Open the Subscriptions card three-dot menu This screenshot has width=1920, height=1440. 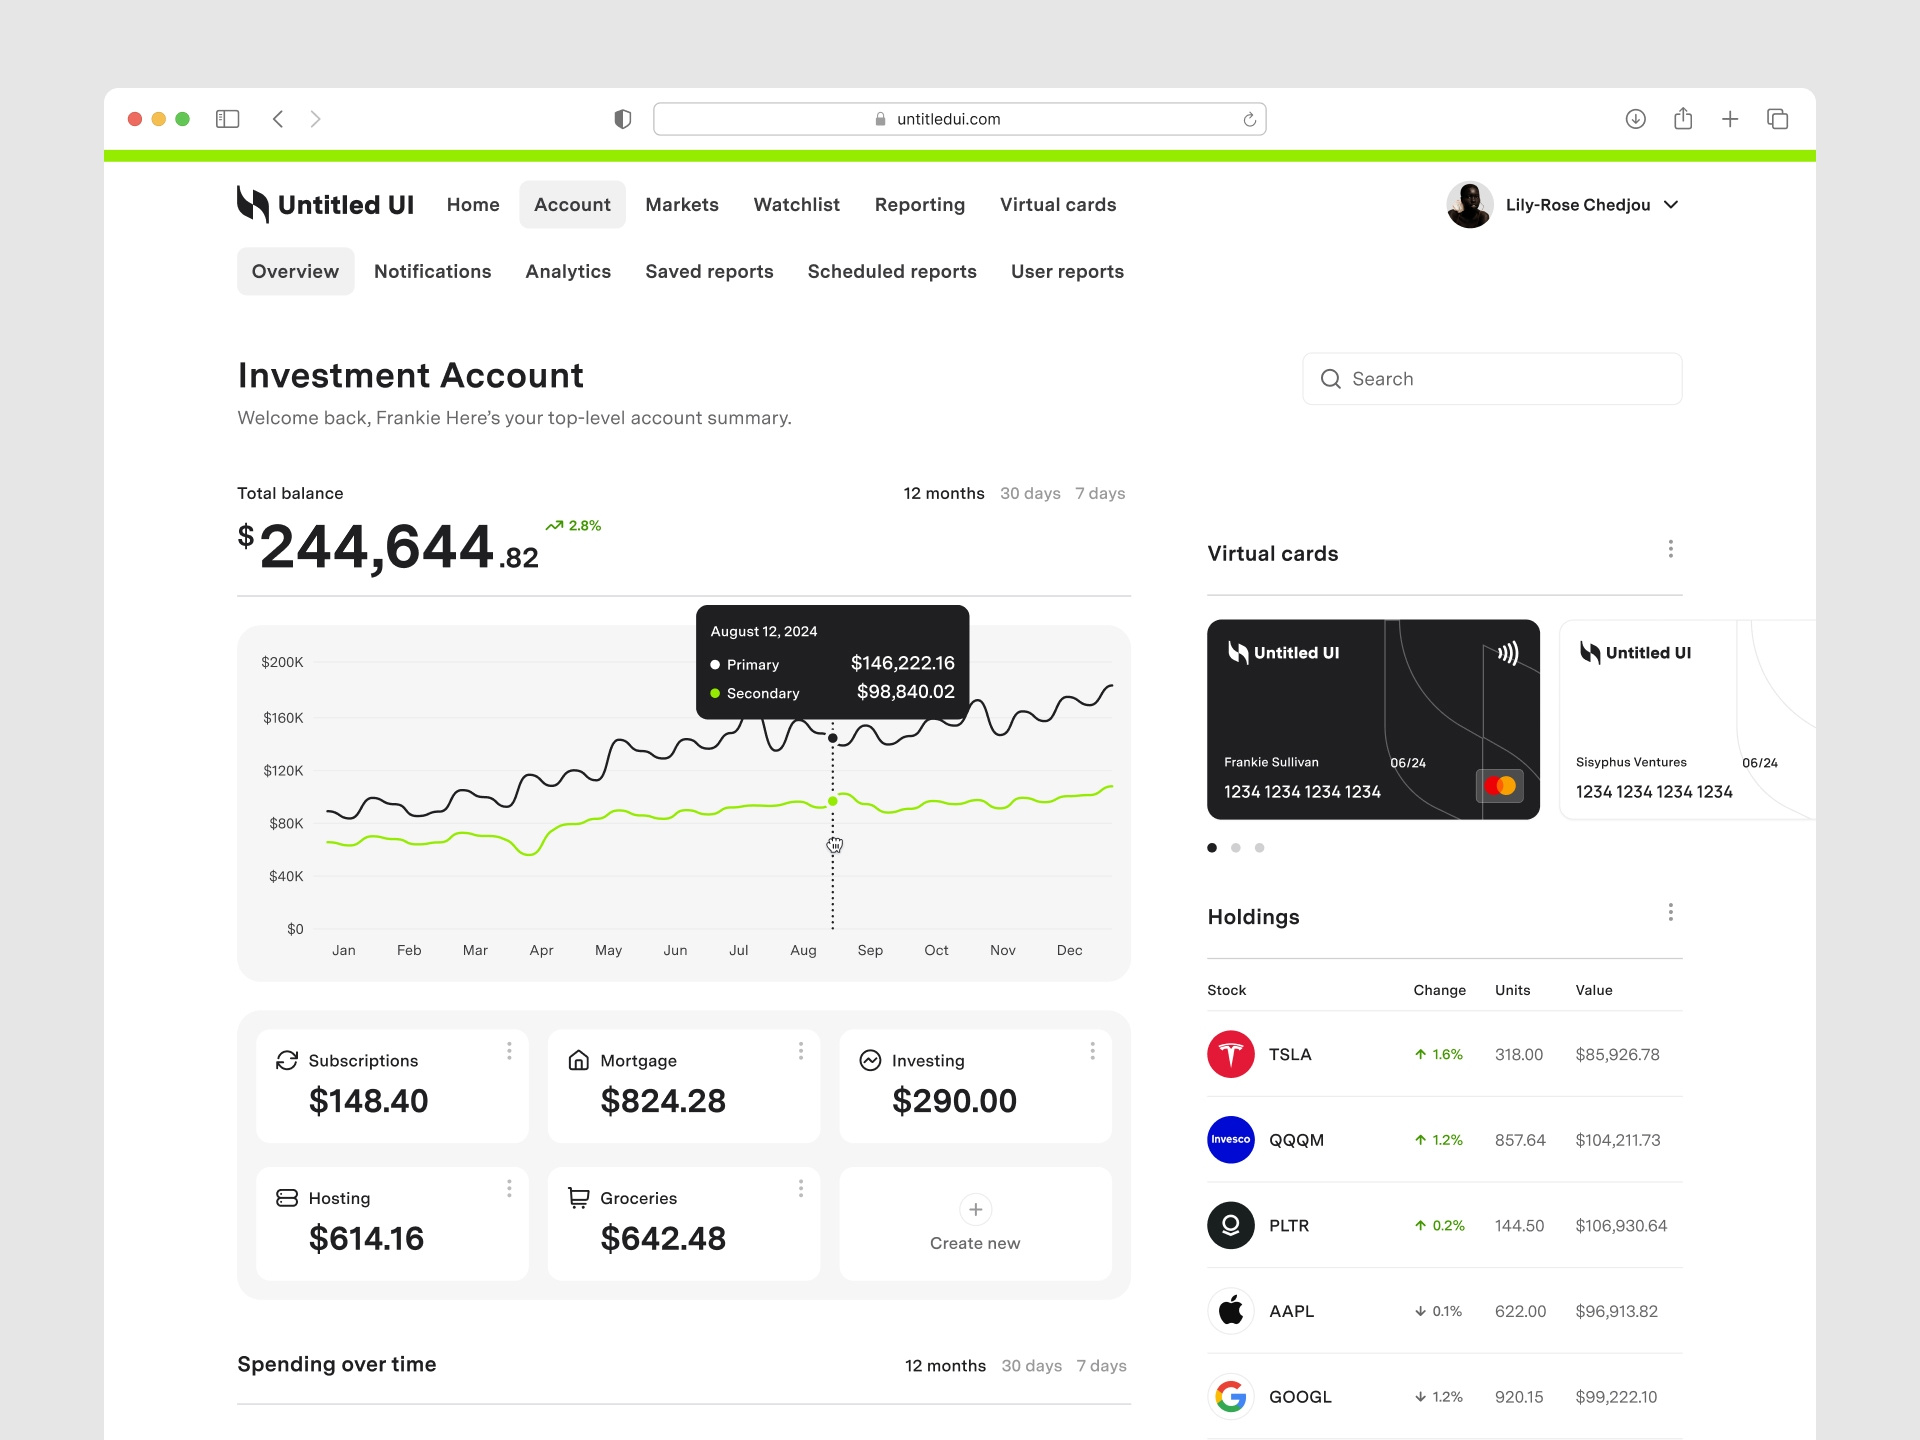tap(509, 1051)
